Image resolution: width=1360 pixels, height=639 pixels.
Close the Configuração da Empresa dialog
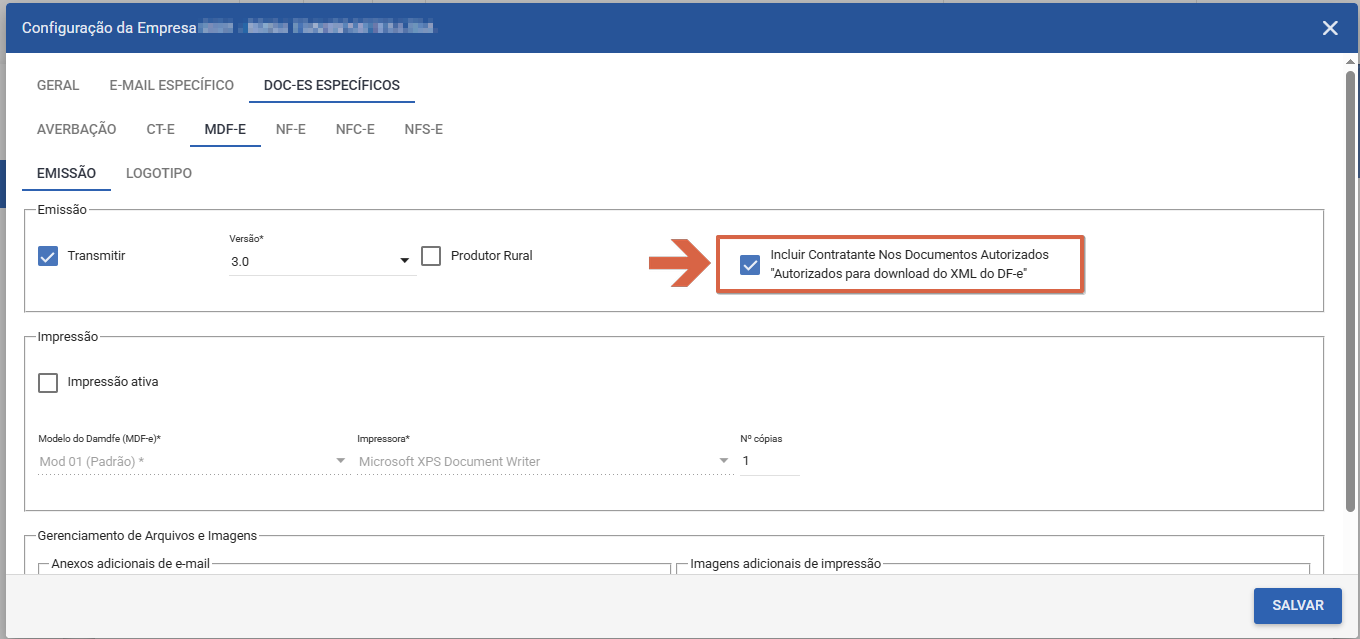click(1330, 28)
